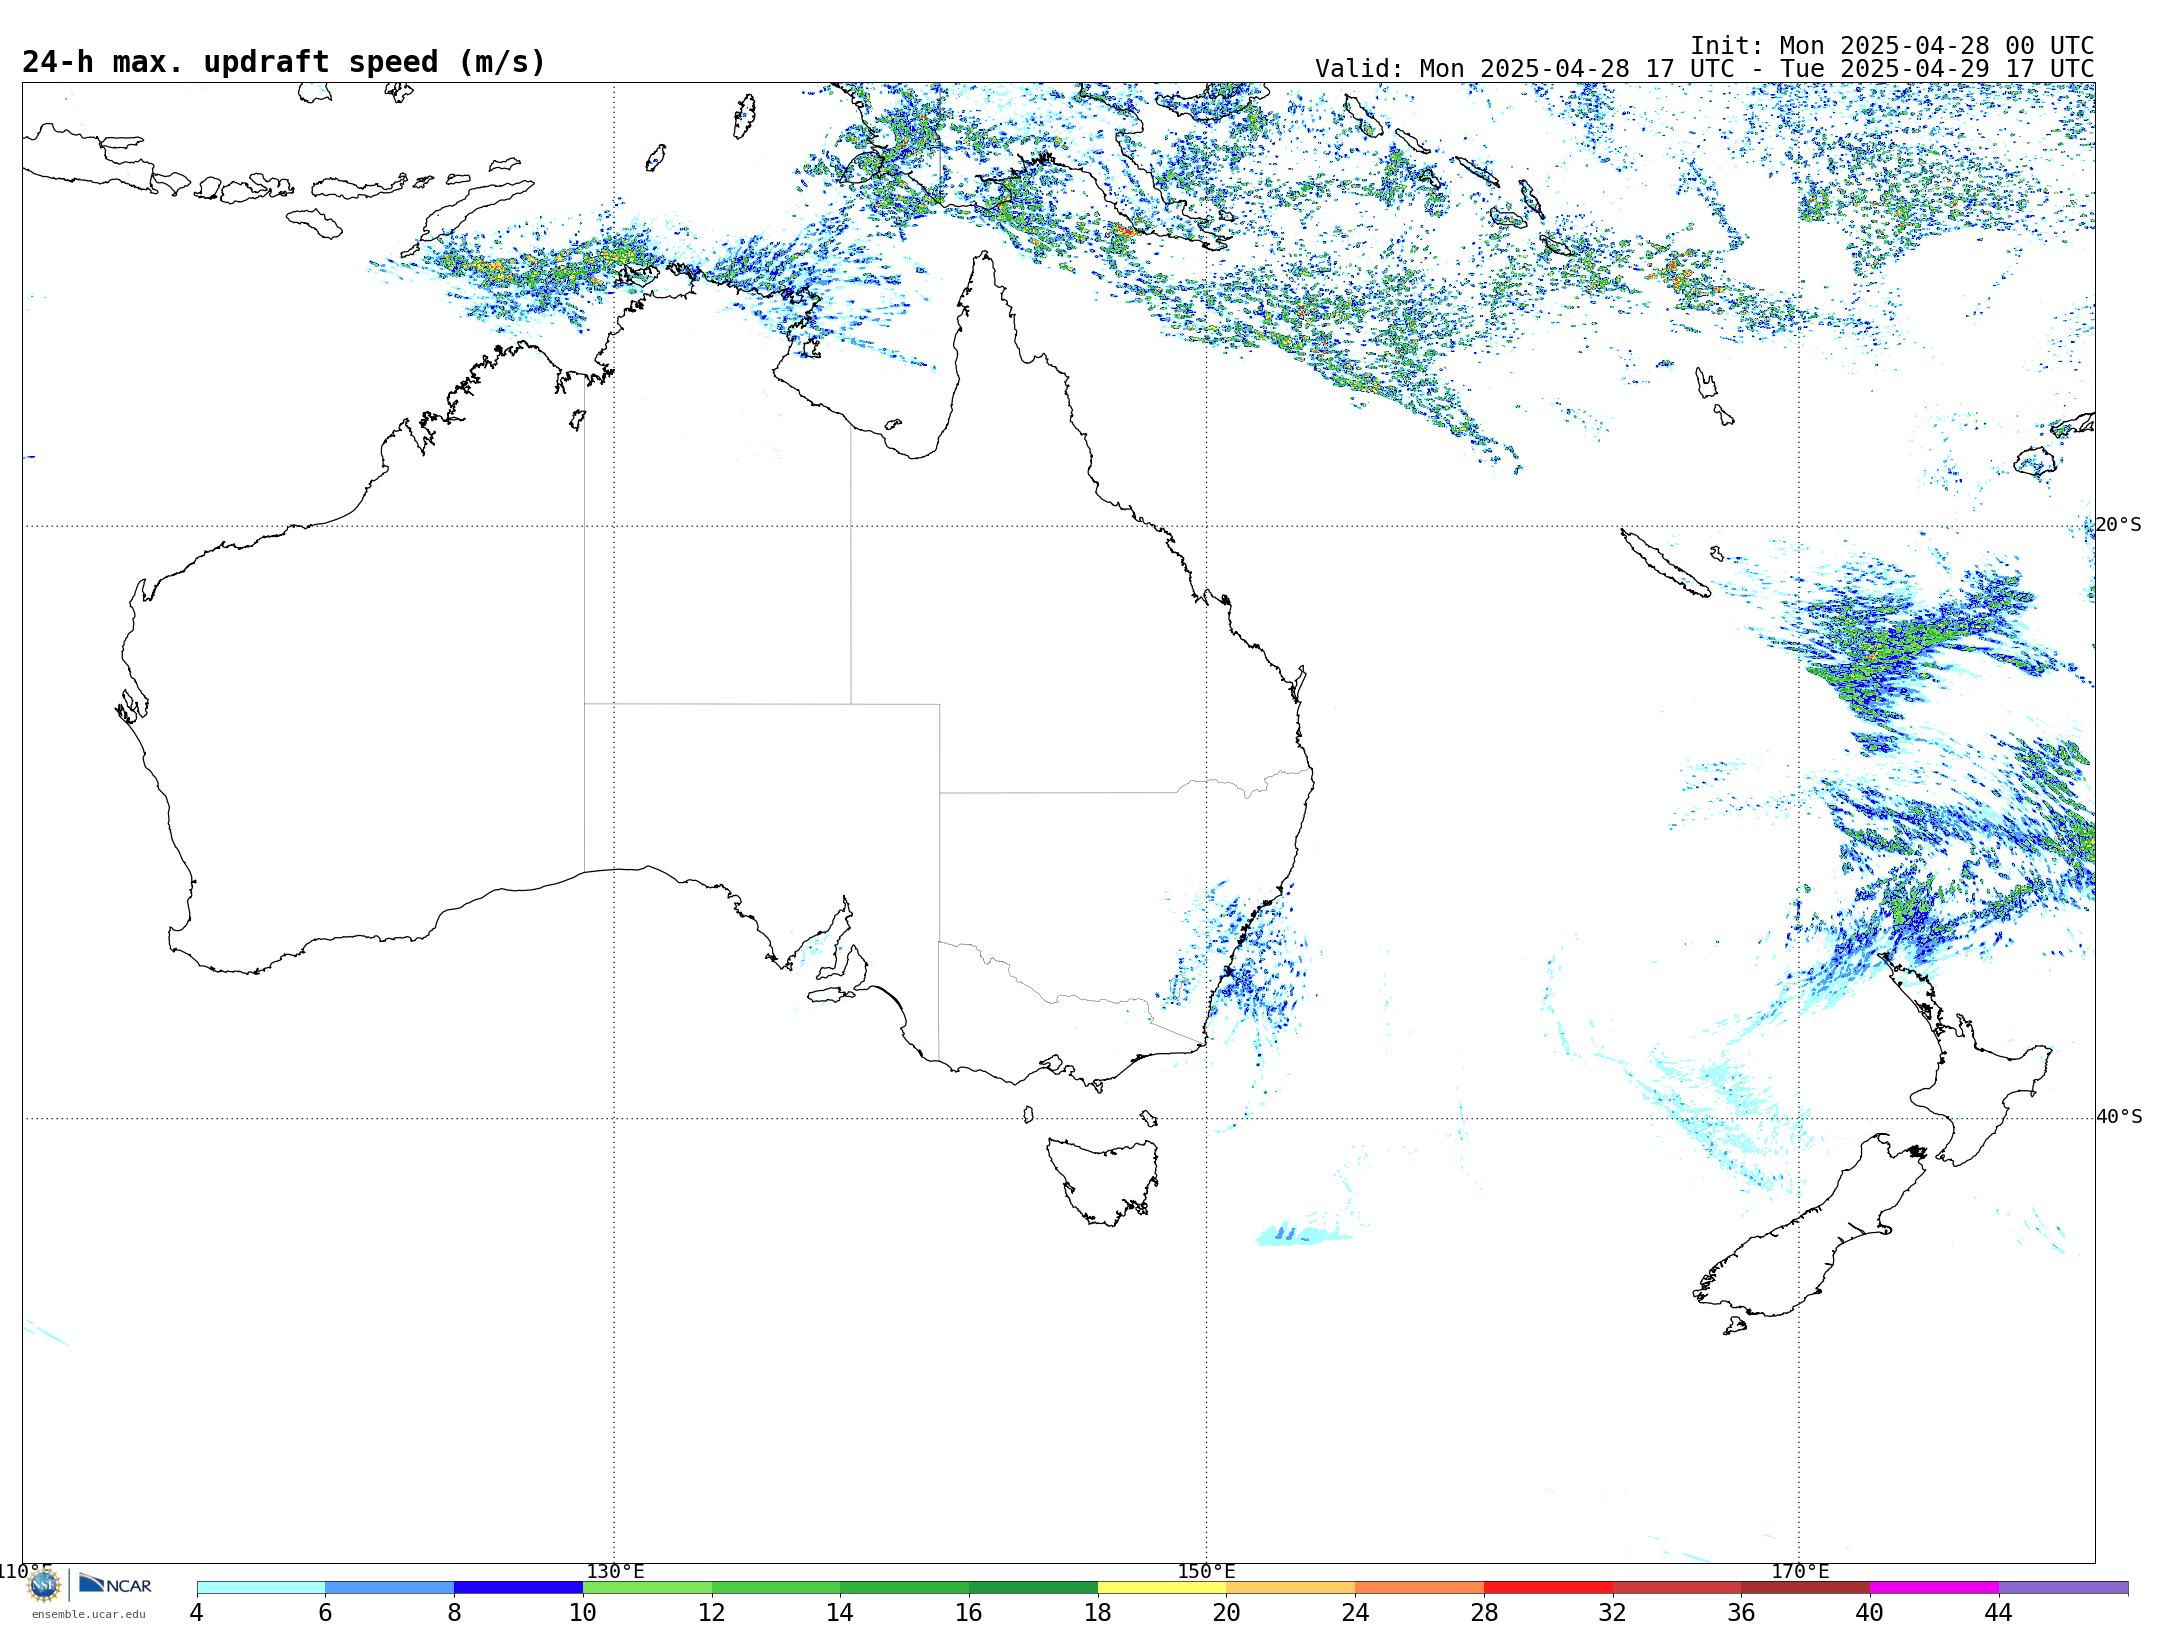Click colorbar tick label '4'
This screenshot has width=2160, height=1626.
pos(197,1613)
